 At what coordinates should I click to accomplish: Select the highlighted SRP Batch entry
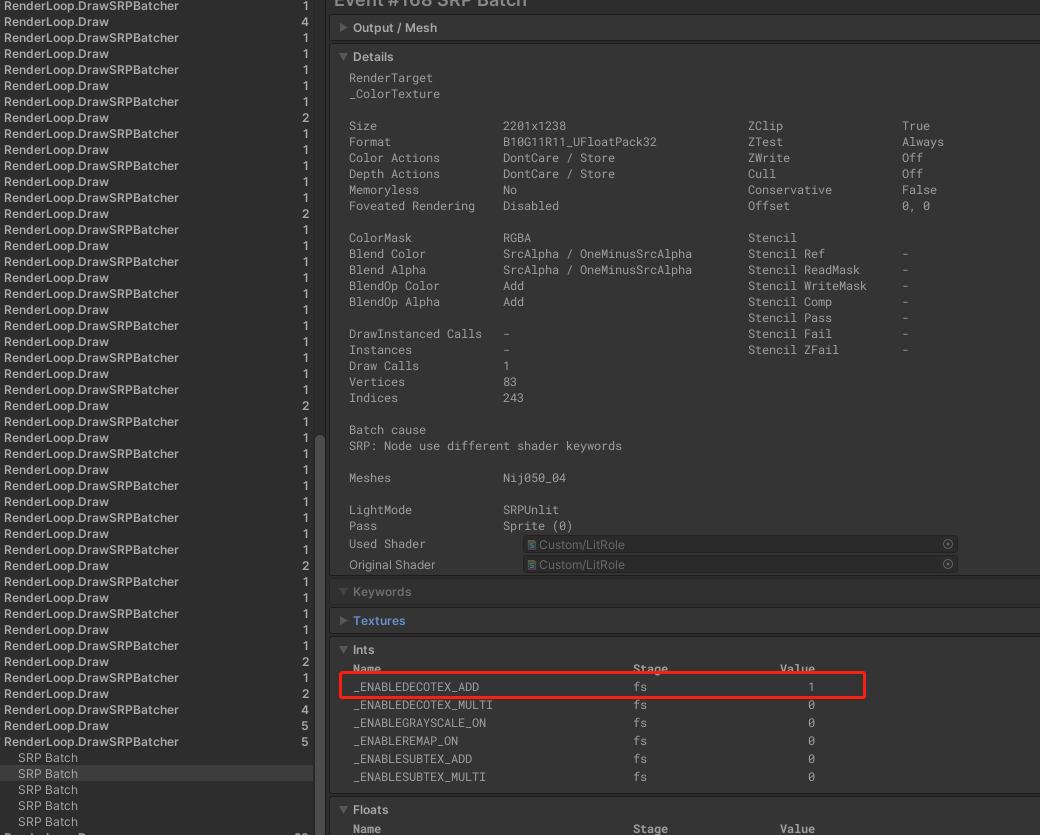(48, 774)
